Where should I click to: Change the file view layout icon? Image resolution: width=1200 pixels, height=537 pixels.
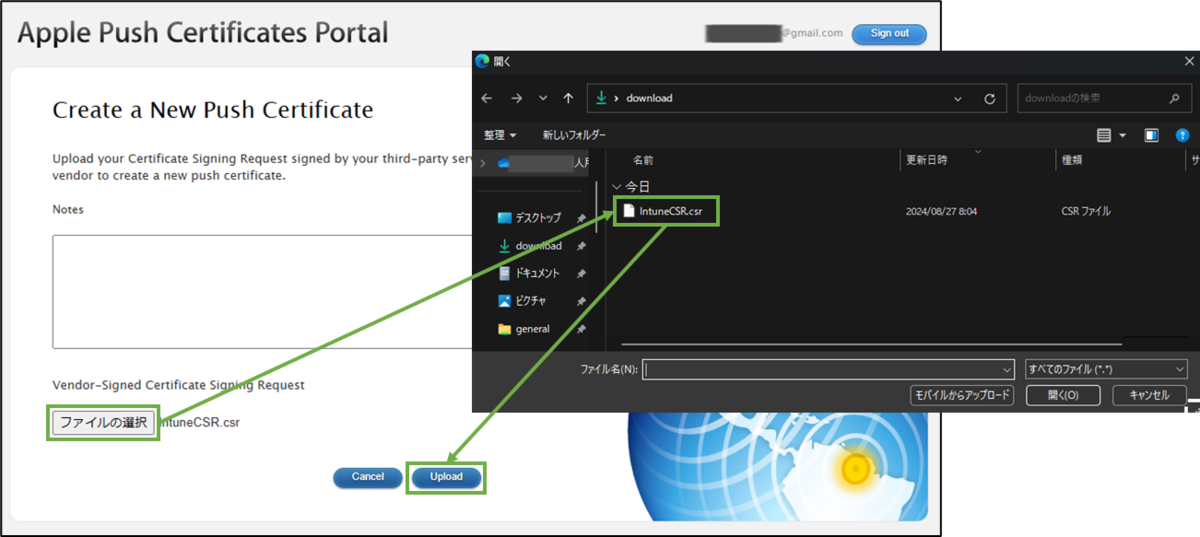(x=1104, y=135)
